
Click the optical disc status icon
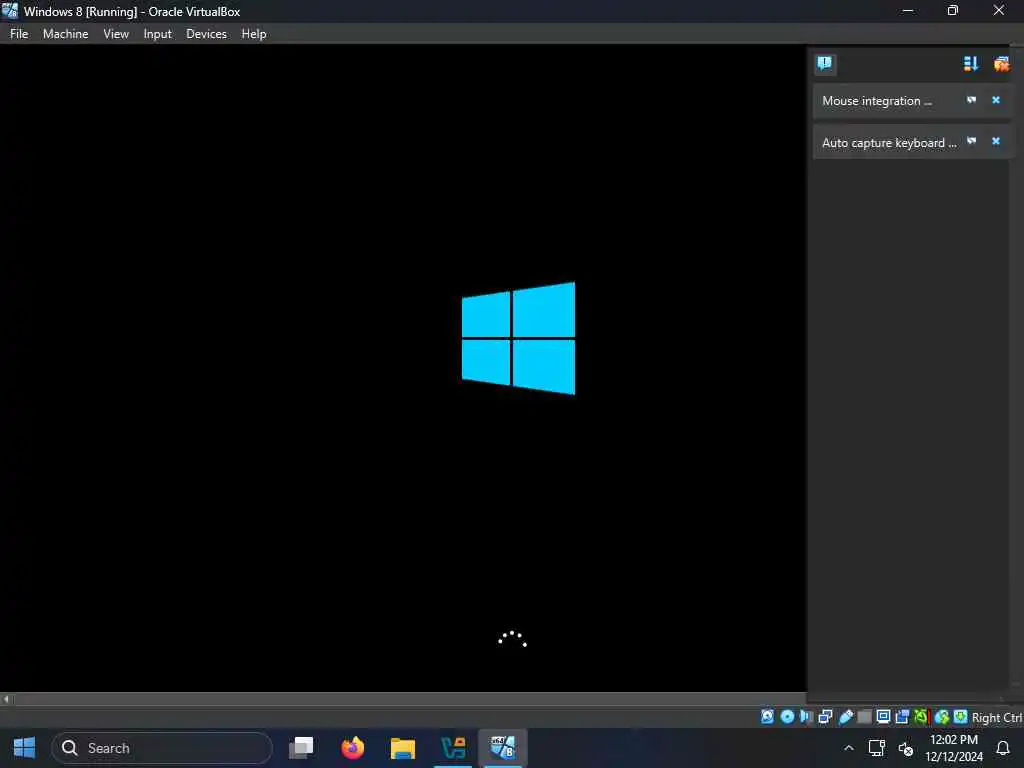[787, 716]
